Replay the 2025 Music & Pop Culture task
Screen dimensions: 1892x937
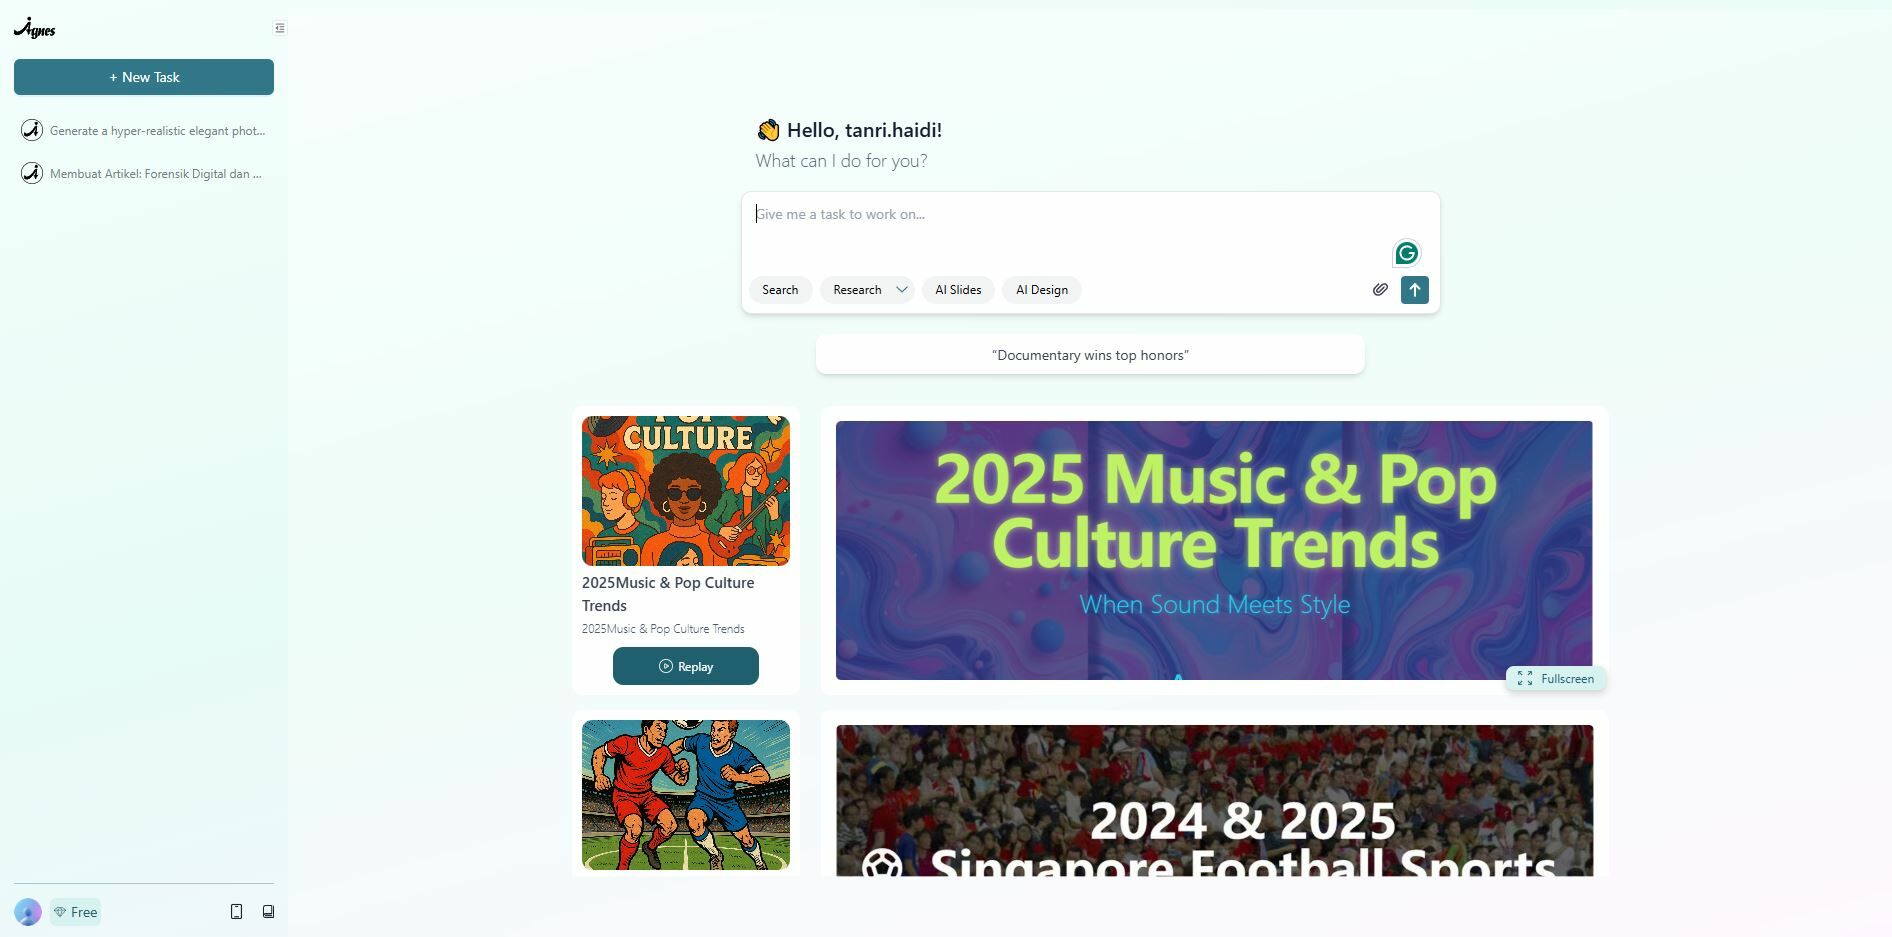(x=686, y=666)
